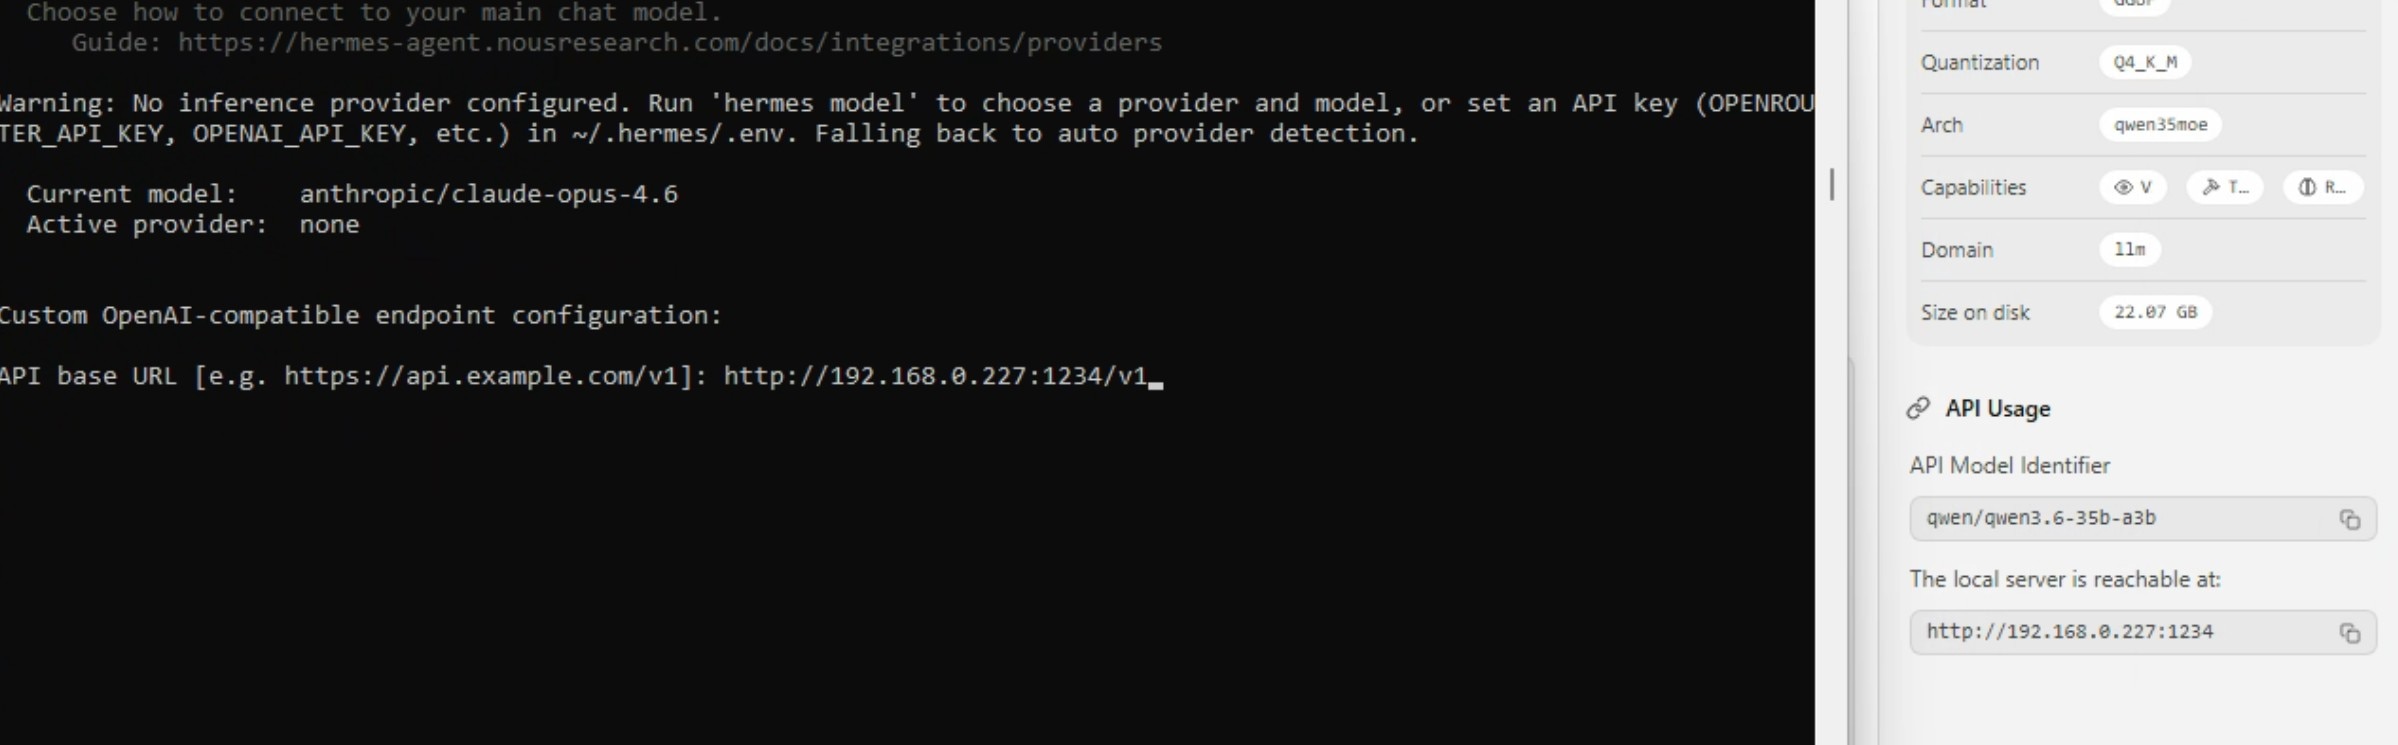Click the Vision capability badge with the eye icon
2398x745 pixels.
(2132, 187)
